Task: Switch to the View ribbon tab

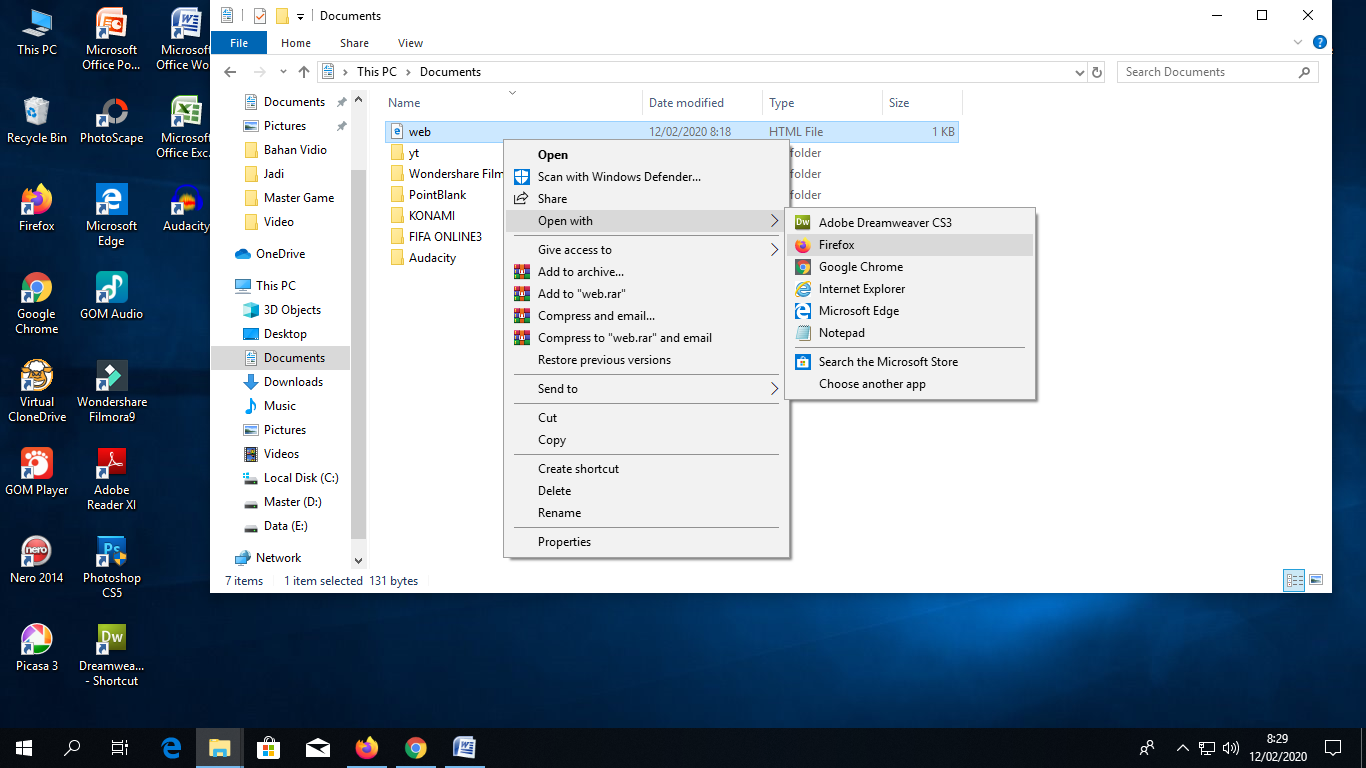Action: point(410,43)
